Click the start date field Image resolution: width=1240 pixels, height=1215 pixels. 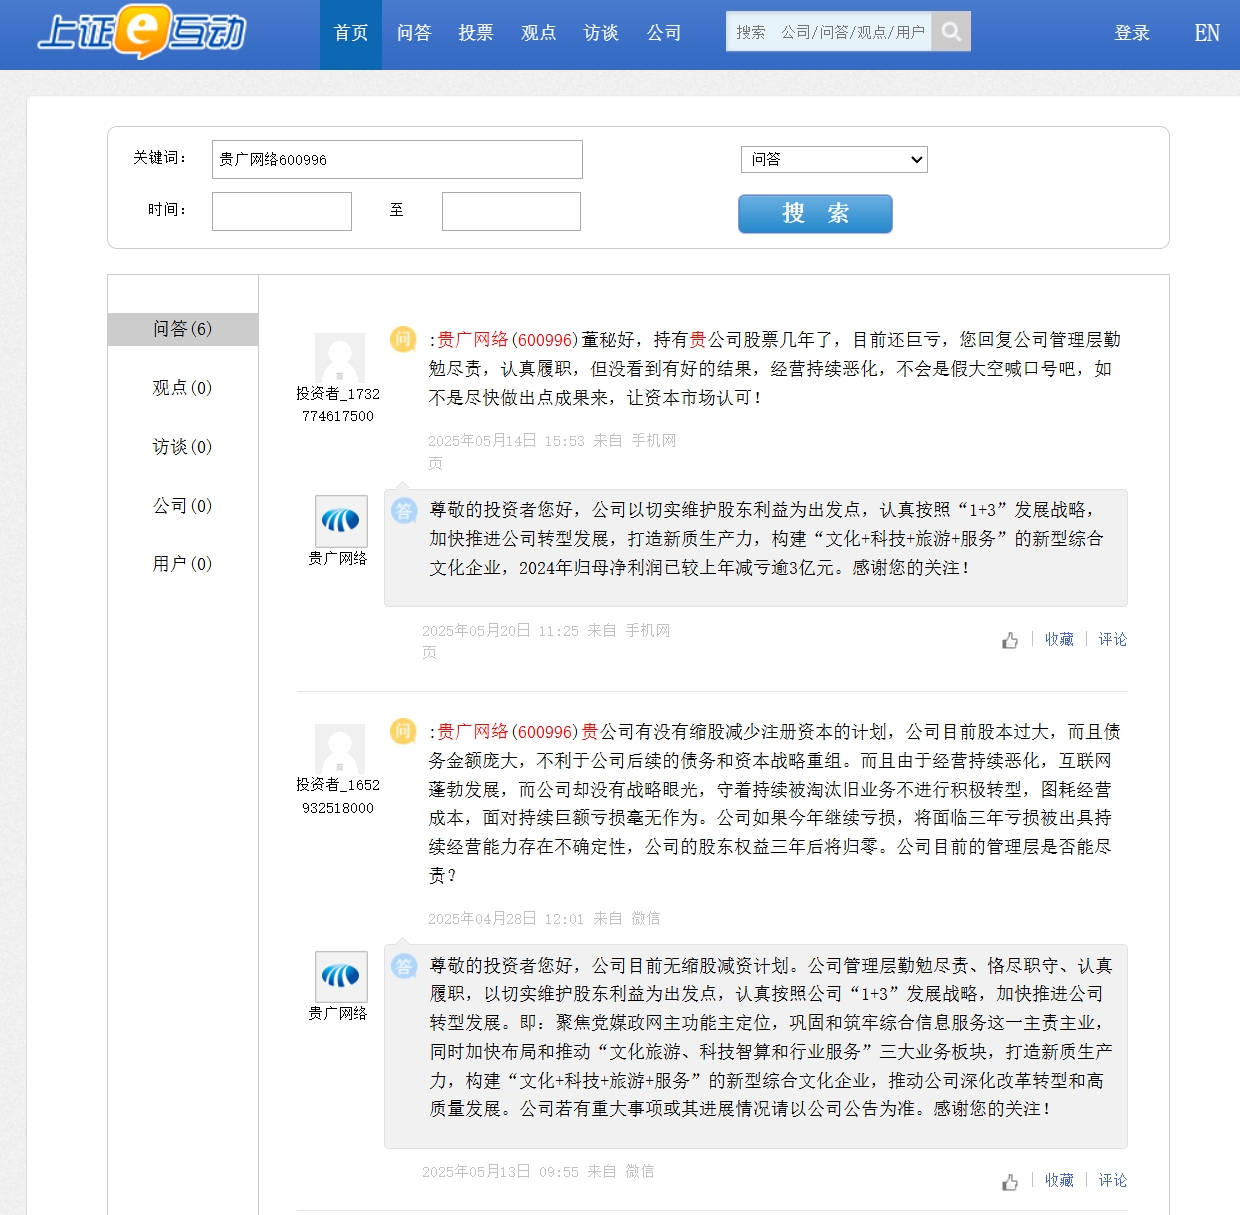[x=282, y=211]
